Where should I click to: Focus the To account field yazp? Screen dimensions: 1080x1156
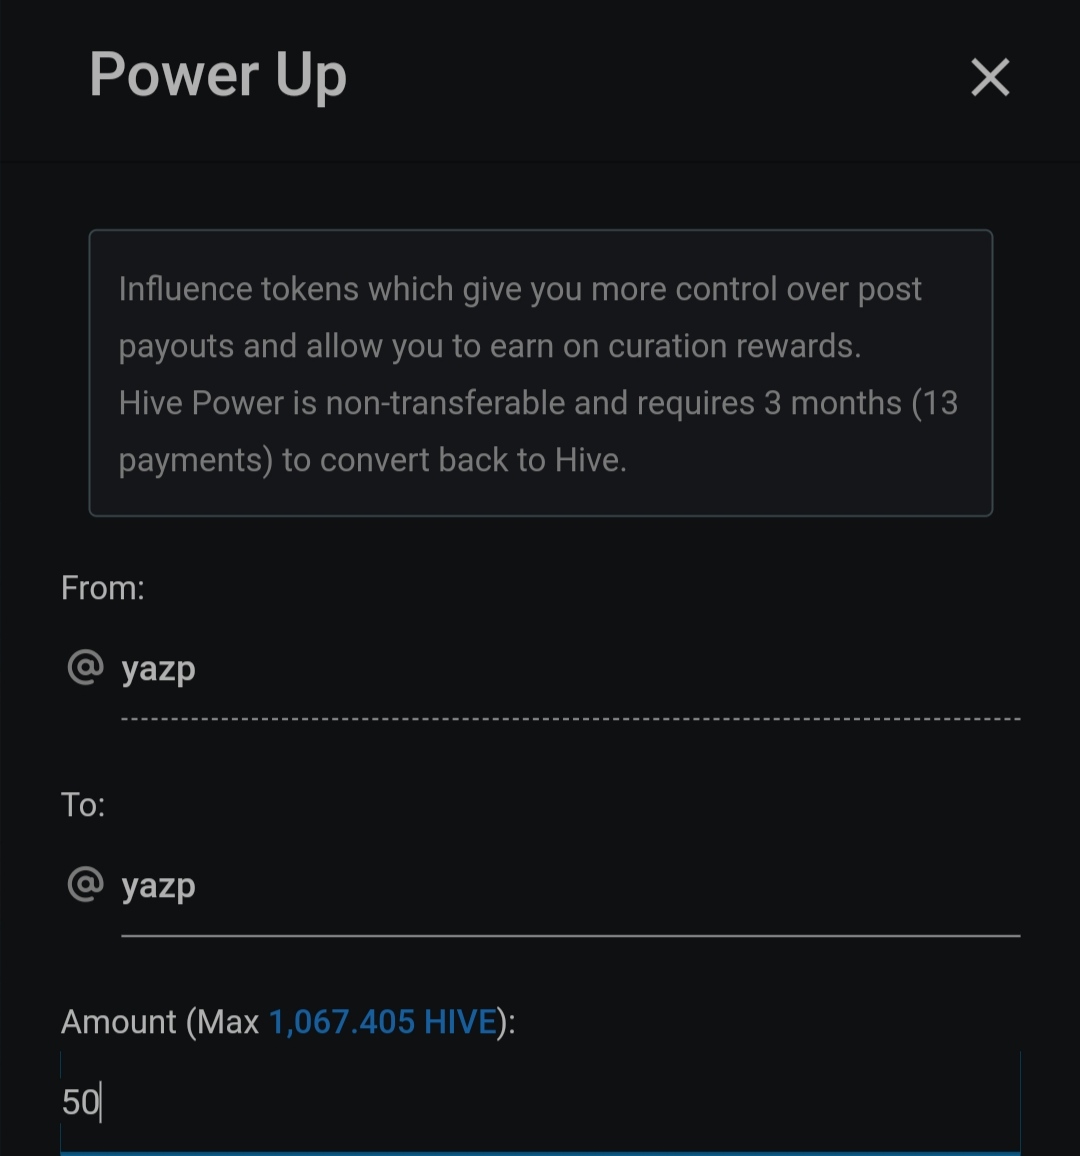159,886
